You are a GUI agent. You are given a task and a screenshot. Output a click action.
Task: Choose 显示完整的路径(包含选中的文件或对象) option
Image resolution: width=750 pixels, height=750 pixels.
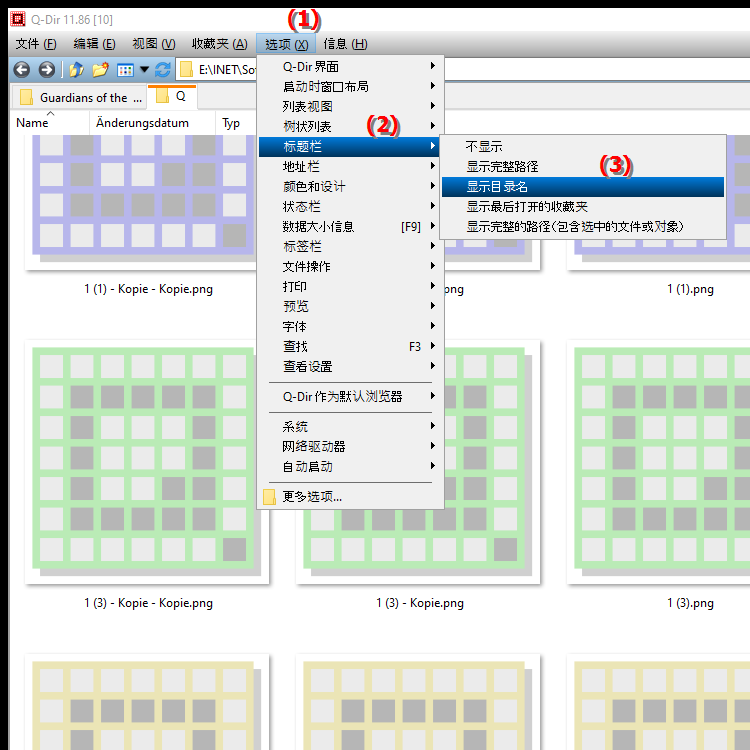tap(583, 226)
